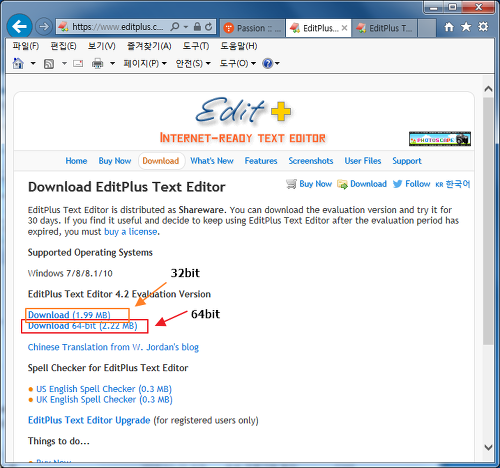Viewport: 500px width, 468px height.
Task: Refresh the page with reload icon
Action: click(x=209, y=27)
